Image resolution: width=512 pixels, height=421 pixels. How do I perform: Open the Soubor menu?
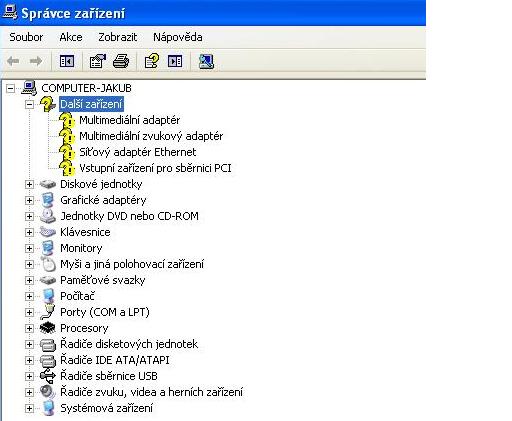coord(26,37)
